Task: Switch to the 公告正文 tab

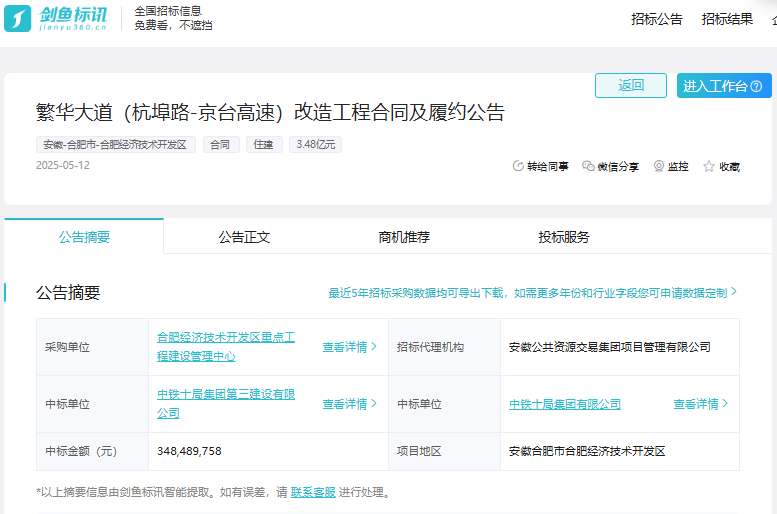Action: pos(244,237)
